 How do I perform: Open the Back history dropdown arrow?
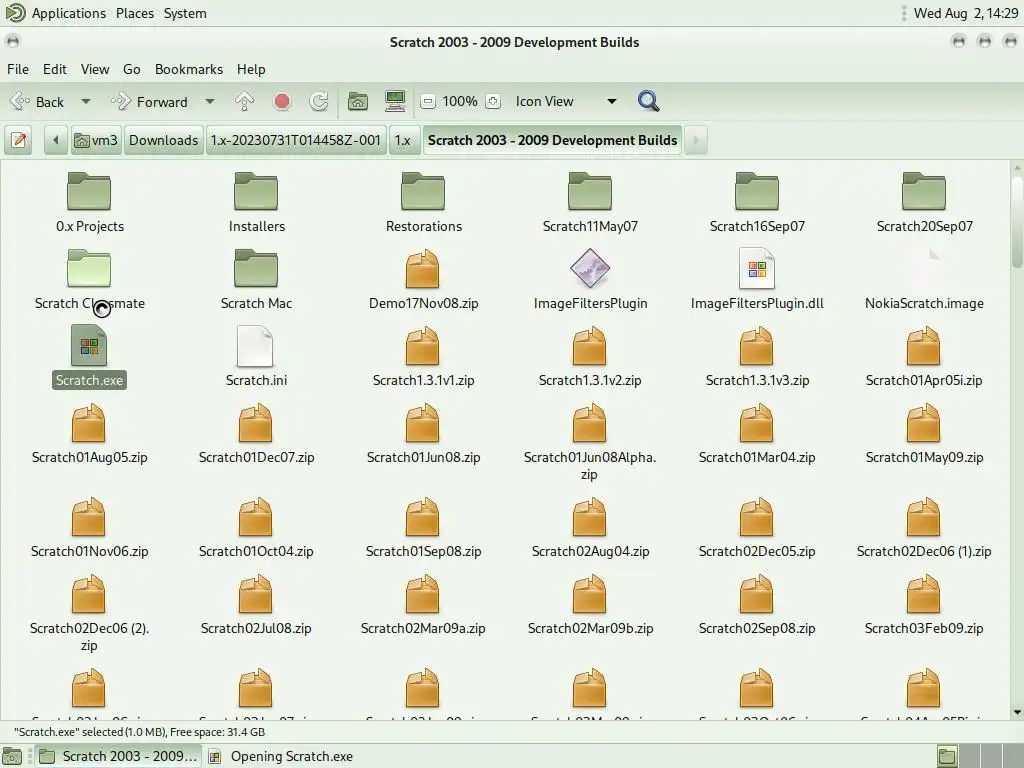(x=86, y=101)
